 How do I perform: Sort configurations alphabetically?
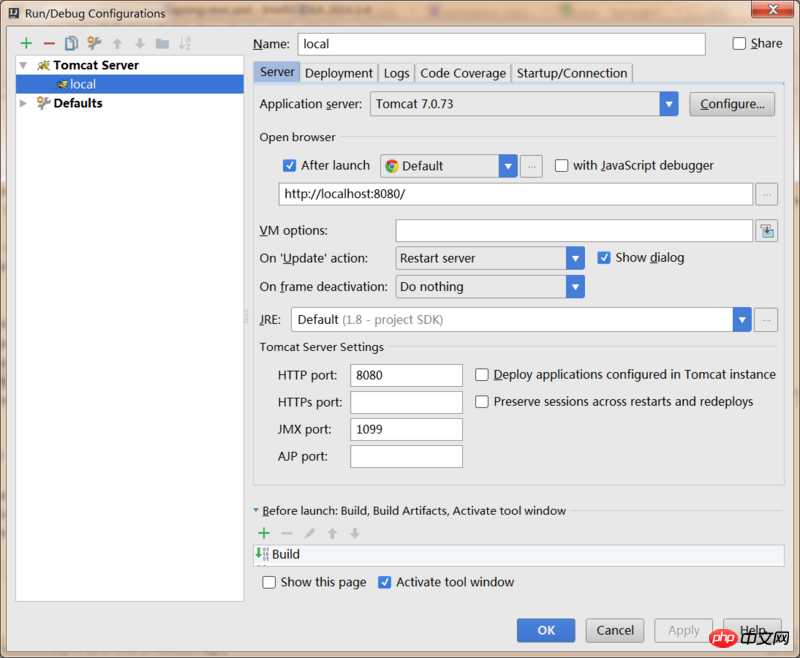click(x=185, y=43)
